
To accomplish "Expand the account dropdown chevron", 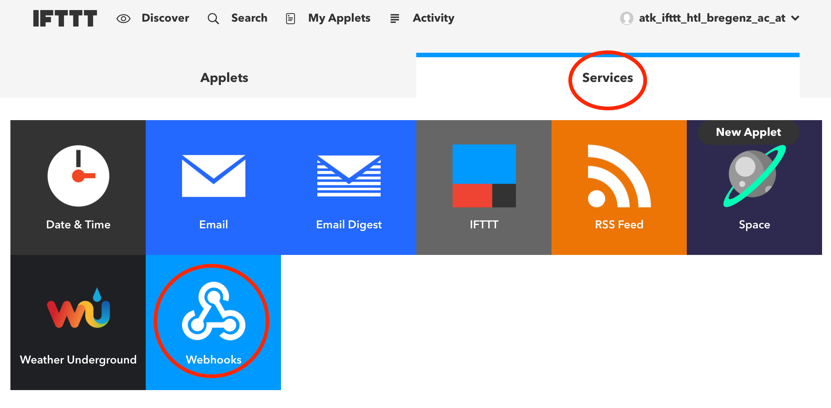I will [795, 18].
